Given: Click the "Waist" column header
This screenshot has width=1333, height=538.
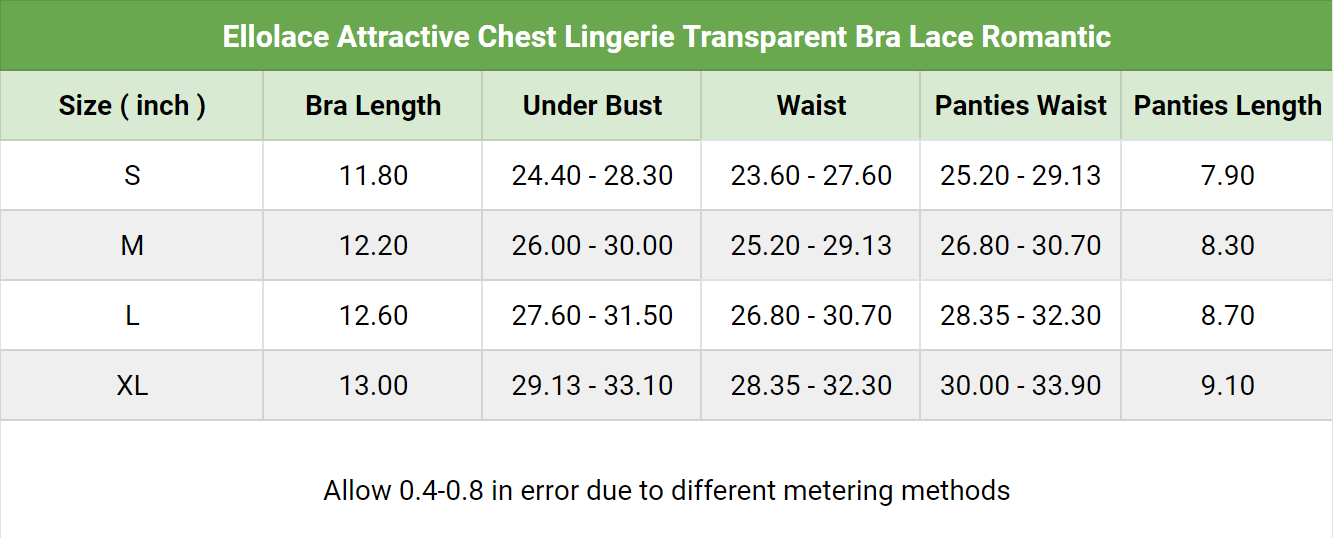Looking at the screenshot, I should point(811,106).
